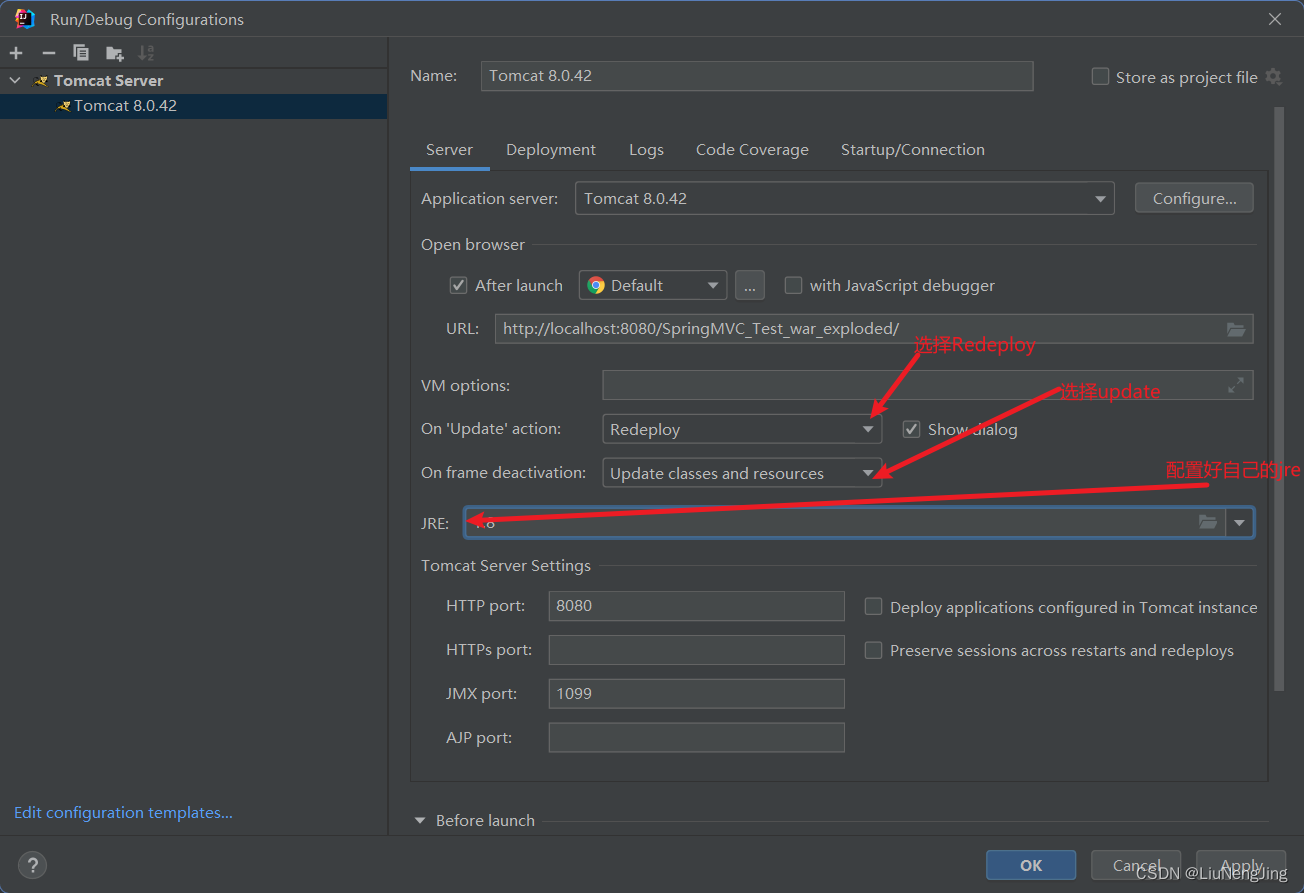
Task: Click the Configure... button
Action: click(1194, 198)
